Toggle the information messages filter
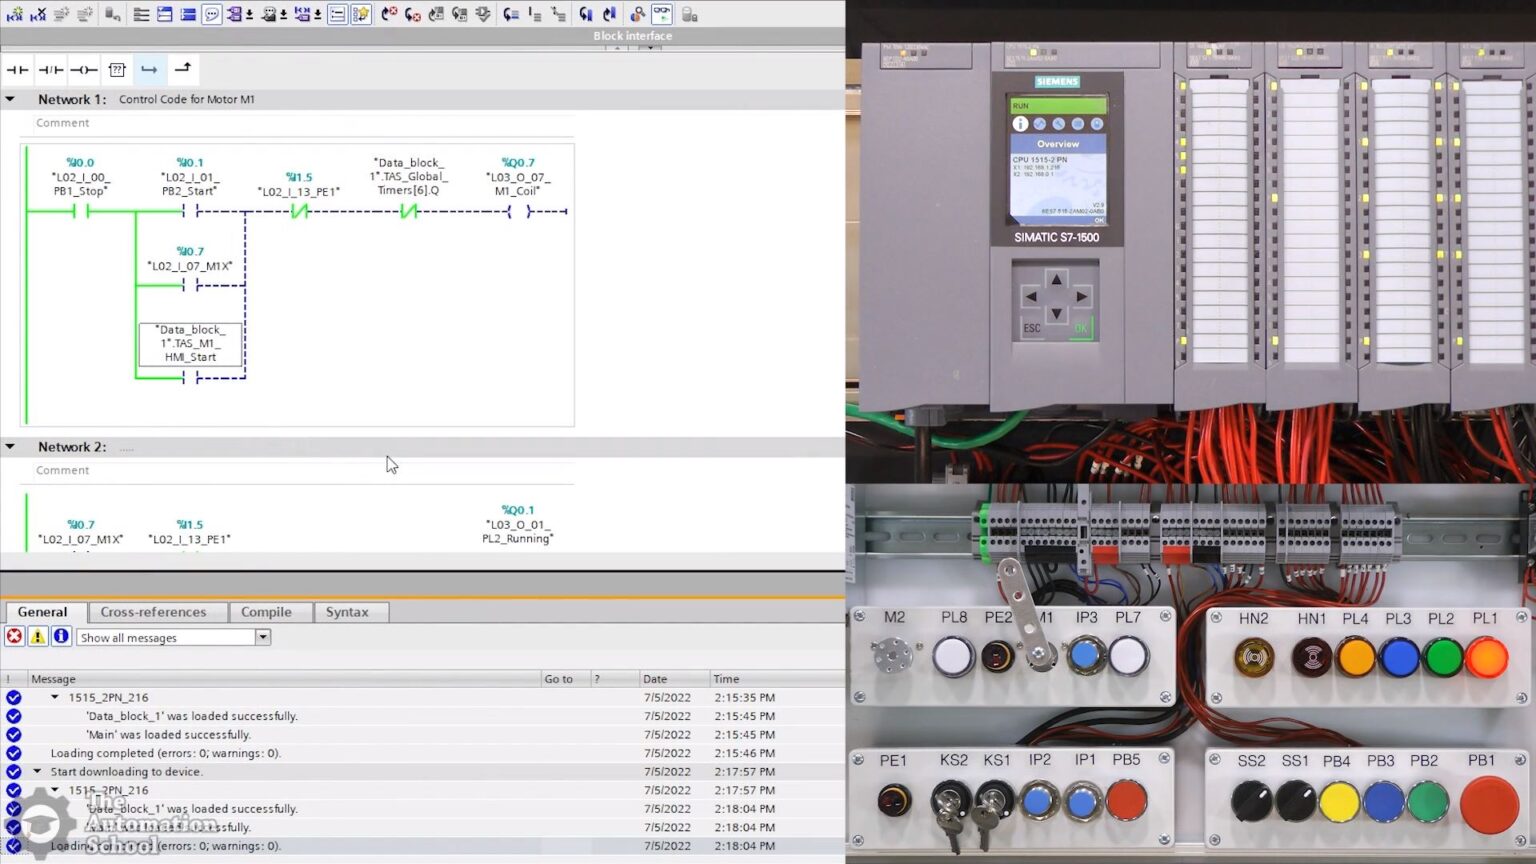This screenshot has height=864, width=1536. [61, 637]
